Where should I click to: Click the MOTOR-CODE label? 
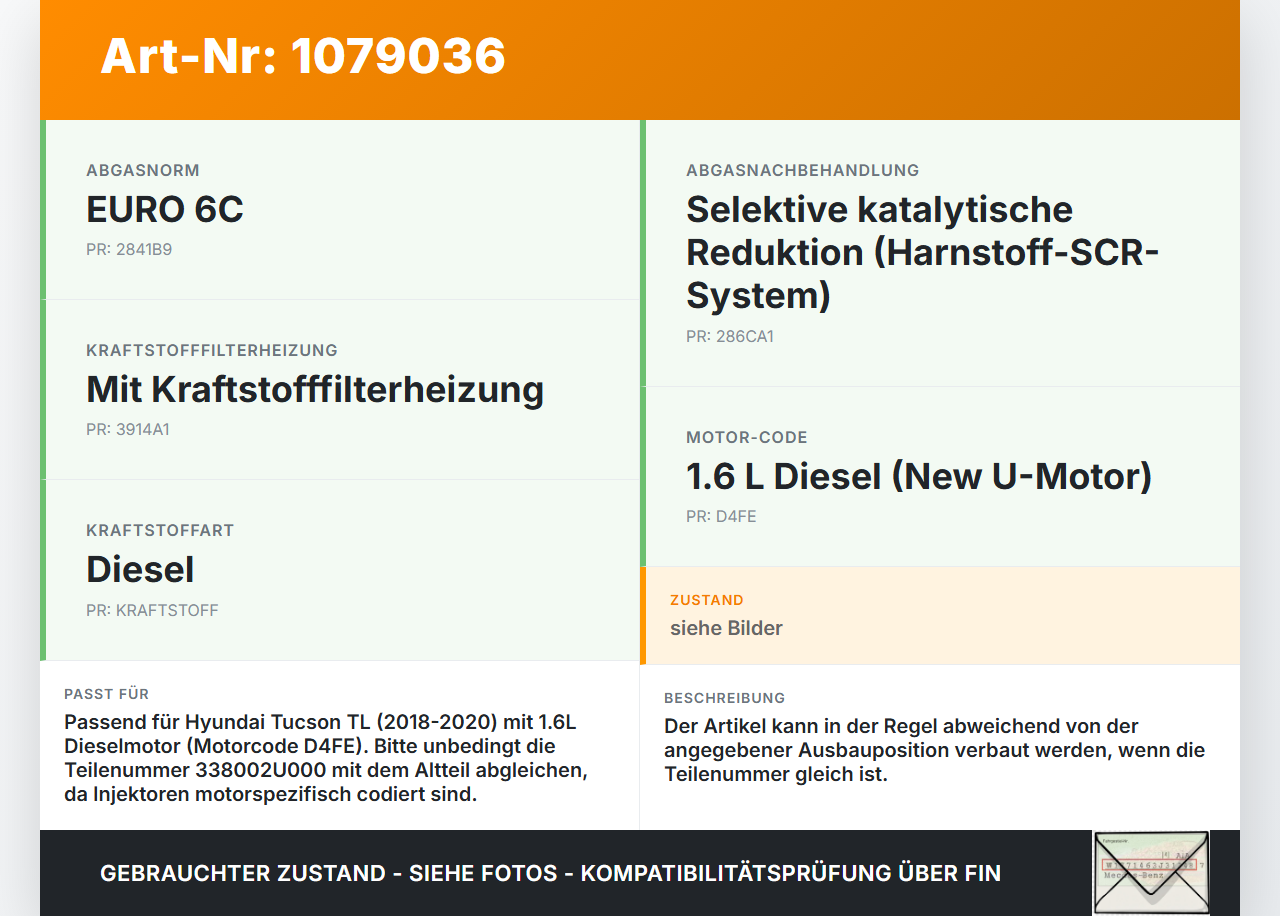point(747,437)
